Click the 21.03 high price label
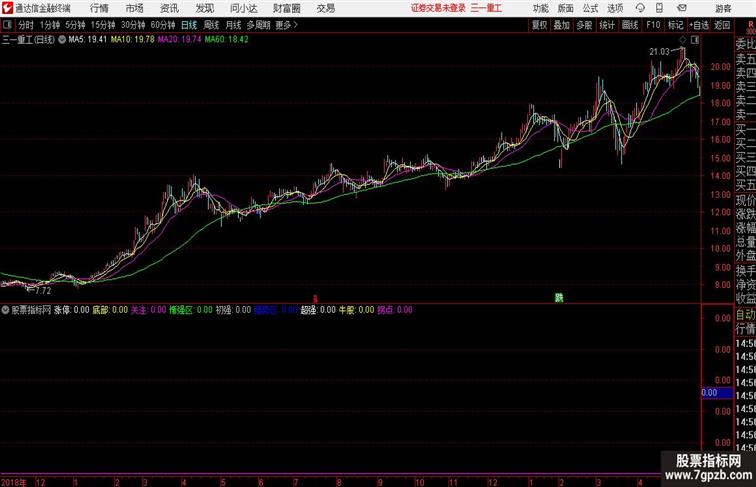Image resolution: width=756 pixels, height=487 pixels. coord(659,52)
